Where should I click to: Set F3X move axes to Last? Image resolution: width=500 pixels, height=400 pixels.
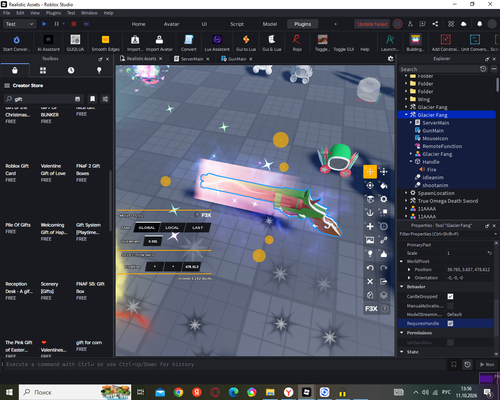198,228
